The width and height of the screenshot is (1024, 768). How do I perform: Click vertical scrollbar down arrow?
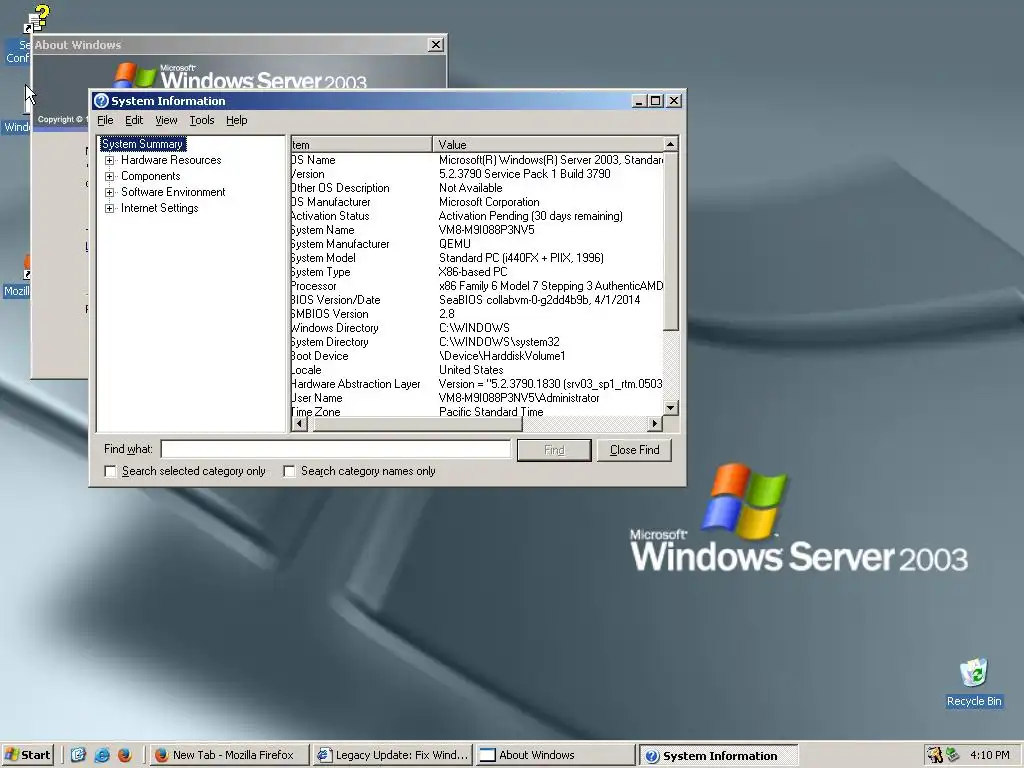pyautogui.click(x=671, y=408)
